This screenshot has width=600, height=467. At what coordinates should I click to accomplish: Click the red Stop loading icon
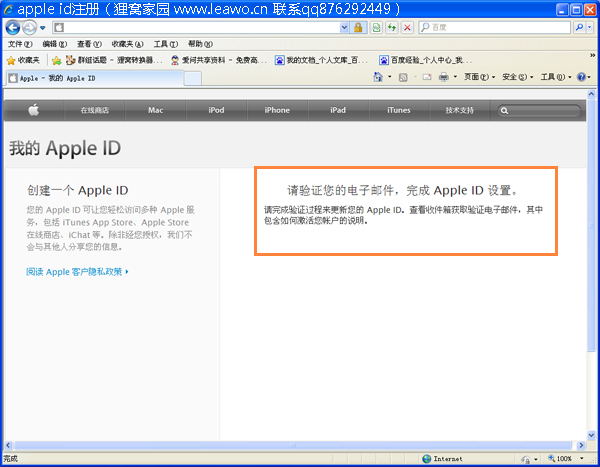(408, 28)
